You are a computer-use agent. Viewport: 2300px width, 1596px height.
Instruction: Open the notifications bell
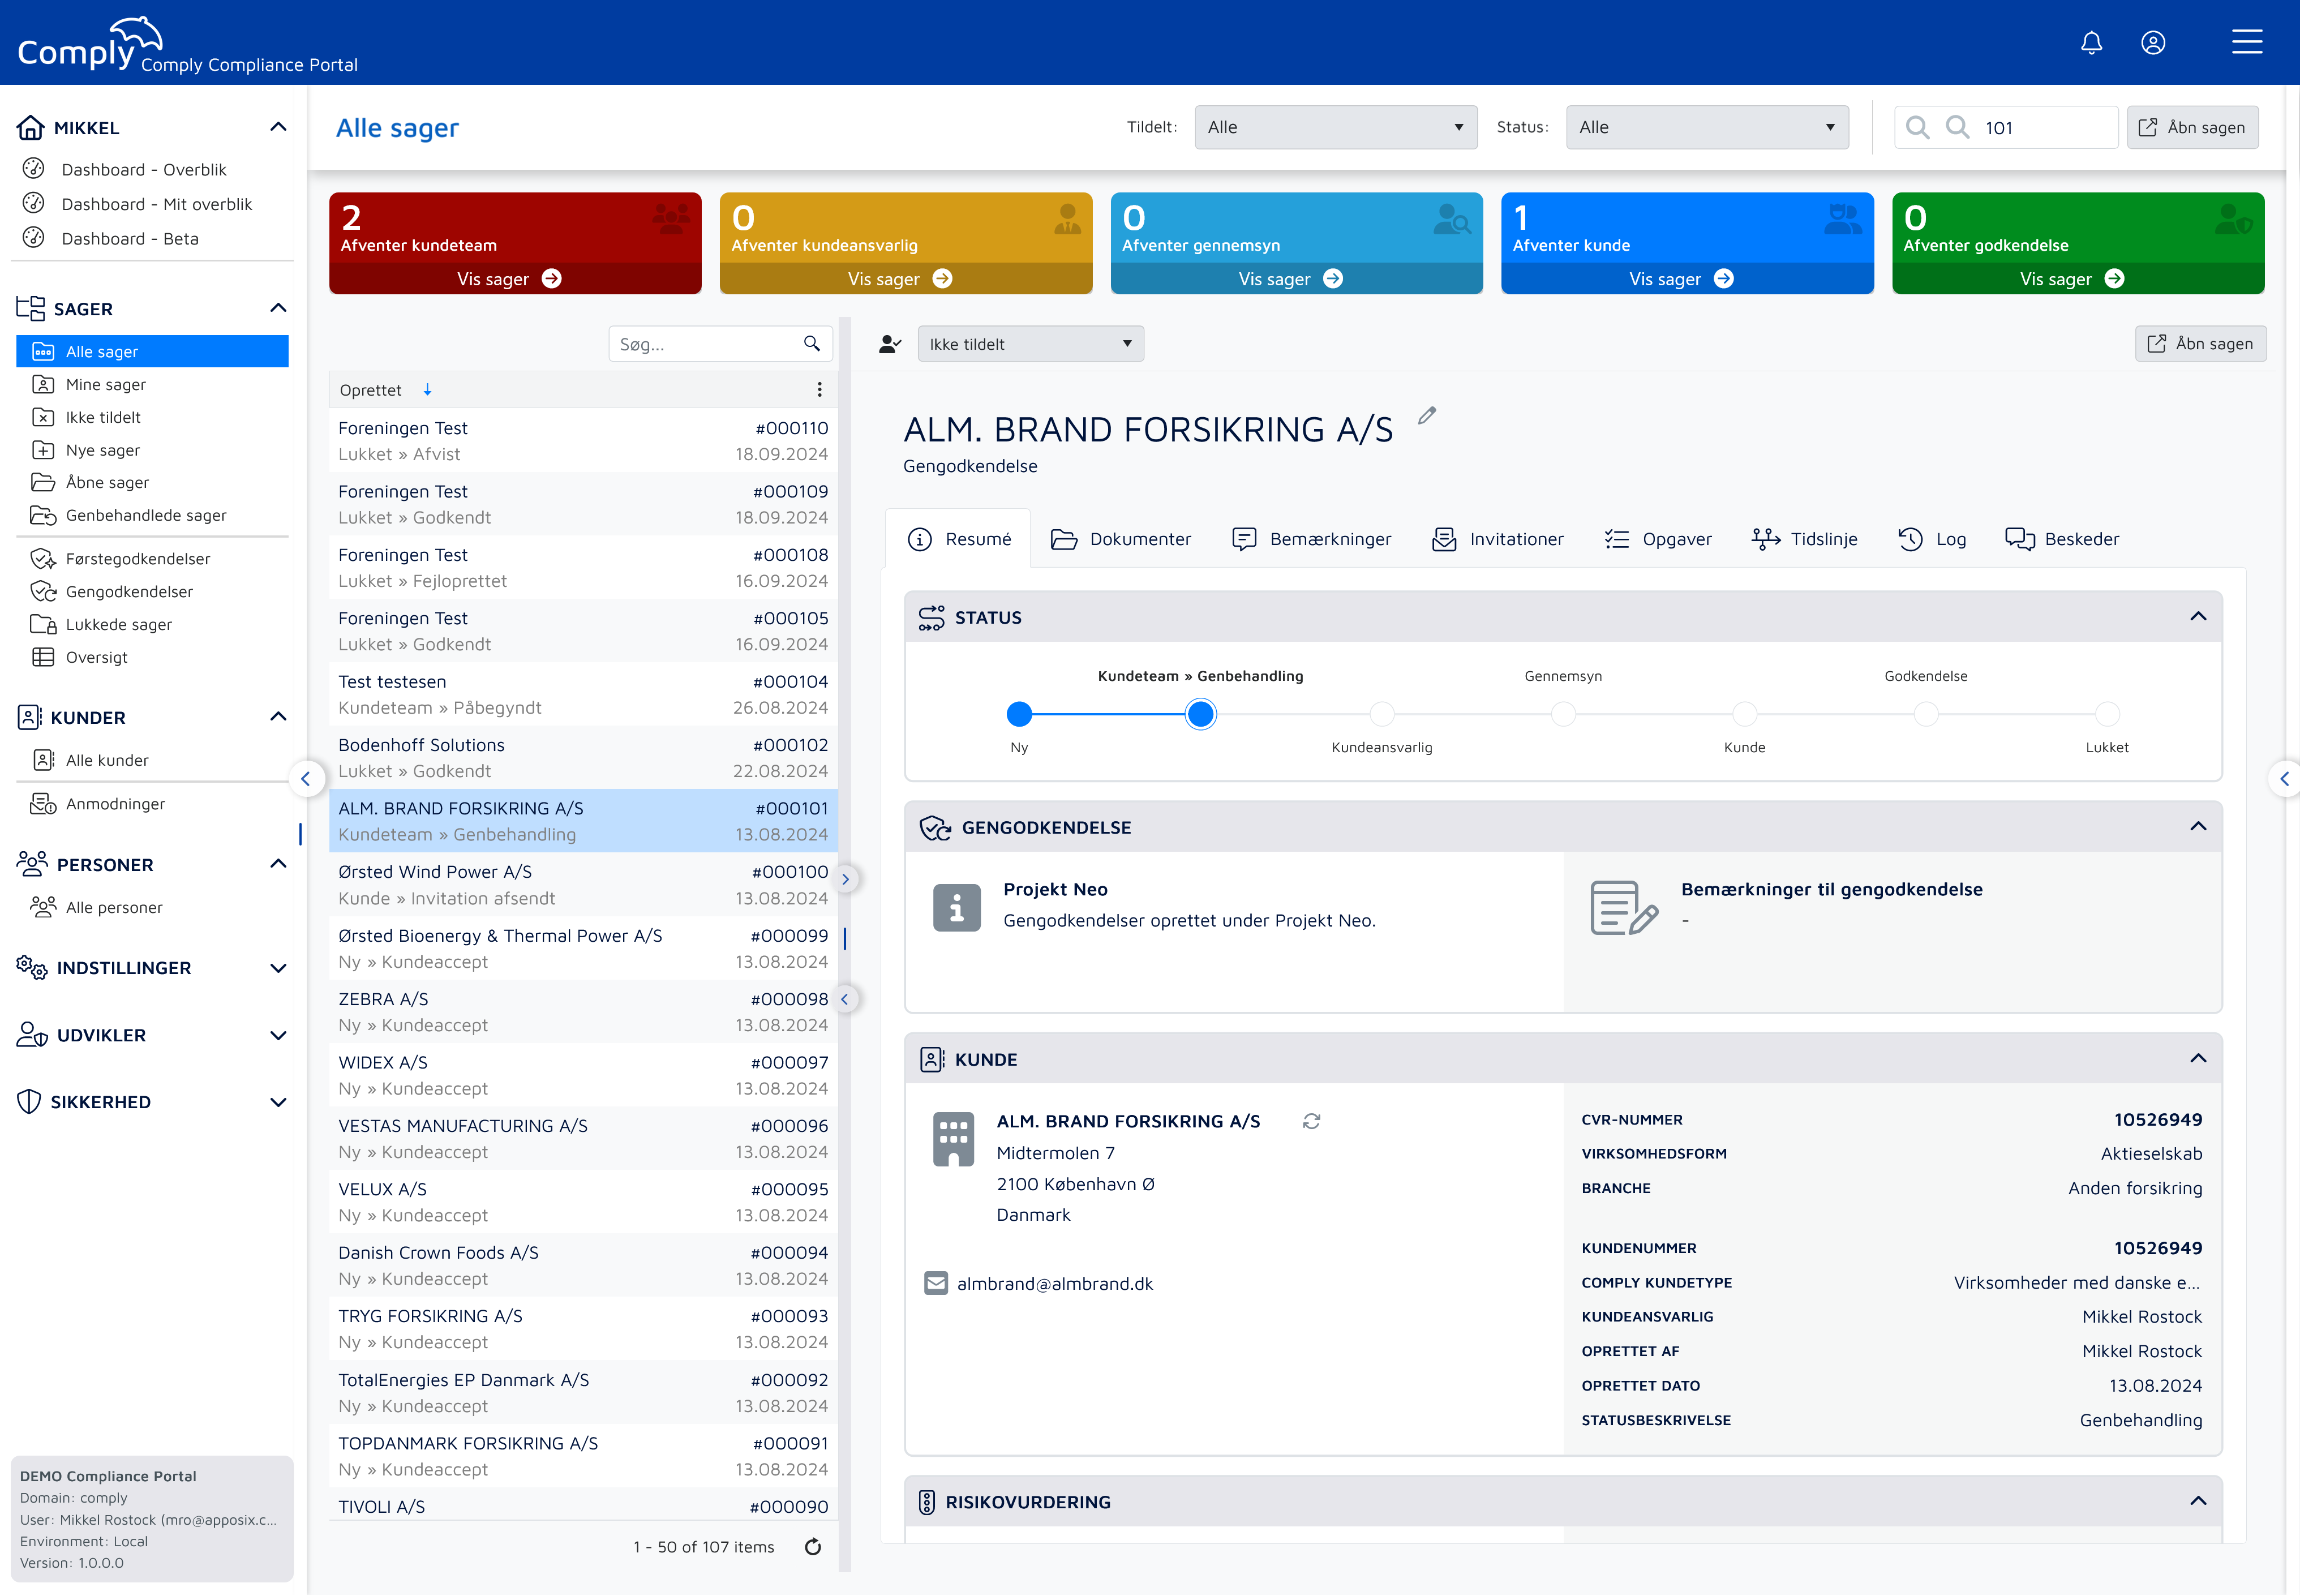point(2091,43)
